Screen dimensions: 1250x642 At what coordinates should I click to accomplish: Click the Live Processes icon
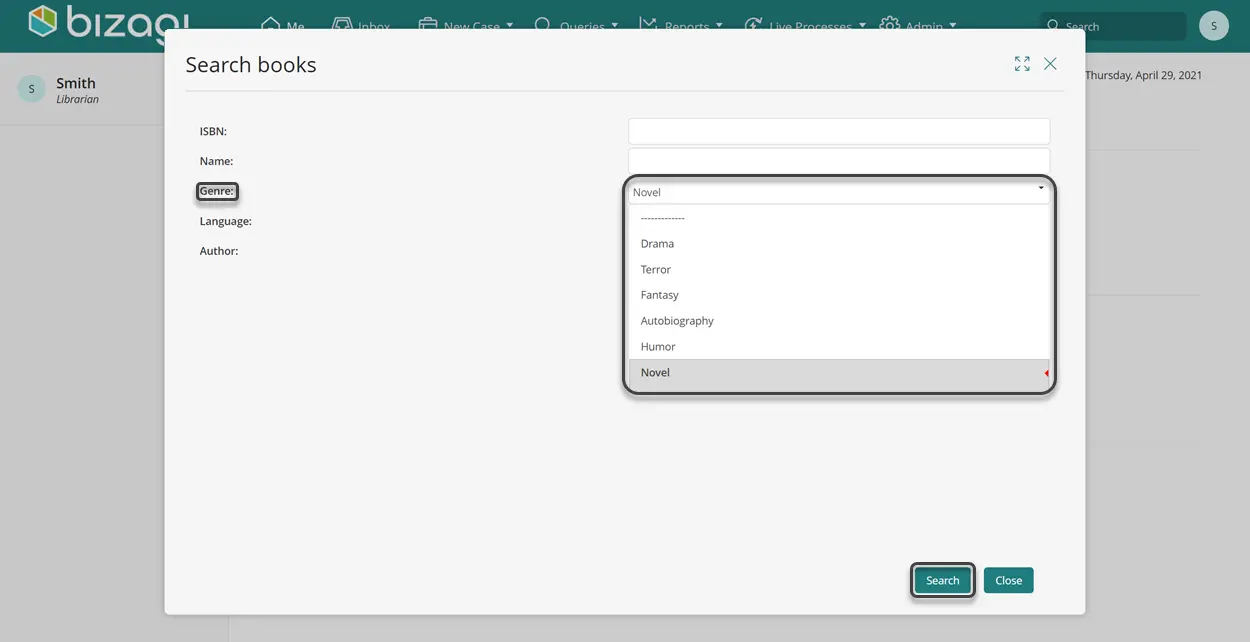[754, 24]
